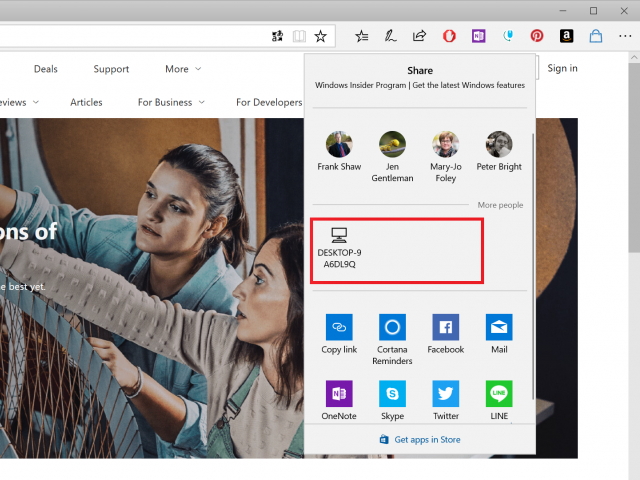The width and height of the screenshot is (640, 480).
Task: Share with contact Mary-Jo Foley
Action: pos(445,157)
